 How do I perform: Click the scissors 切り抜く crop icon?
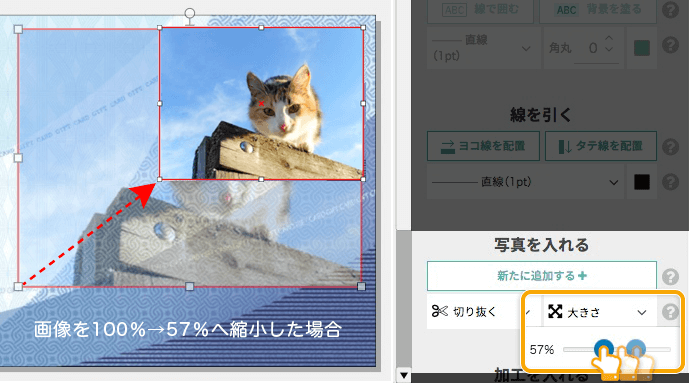439,311
